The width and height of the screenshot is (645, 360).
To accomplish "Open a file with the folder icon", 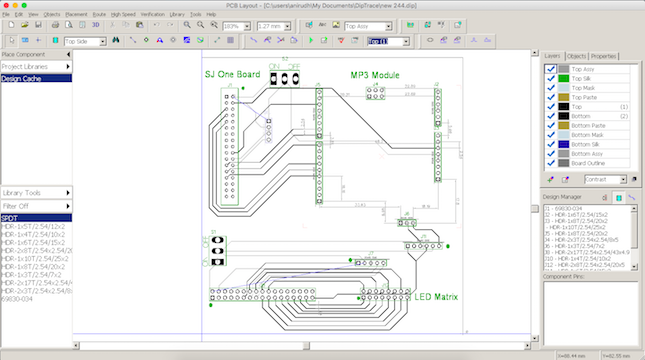I will 25,26.
